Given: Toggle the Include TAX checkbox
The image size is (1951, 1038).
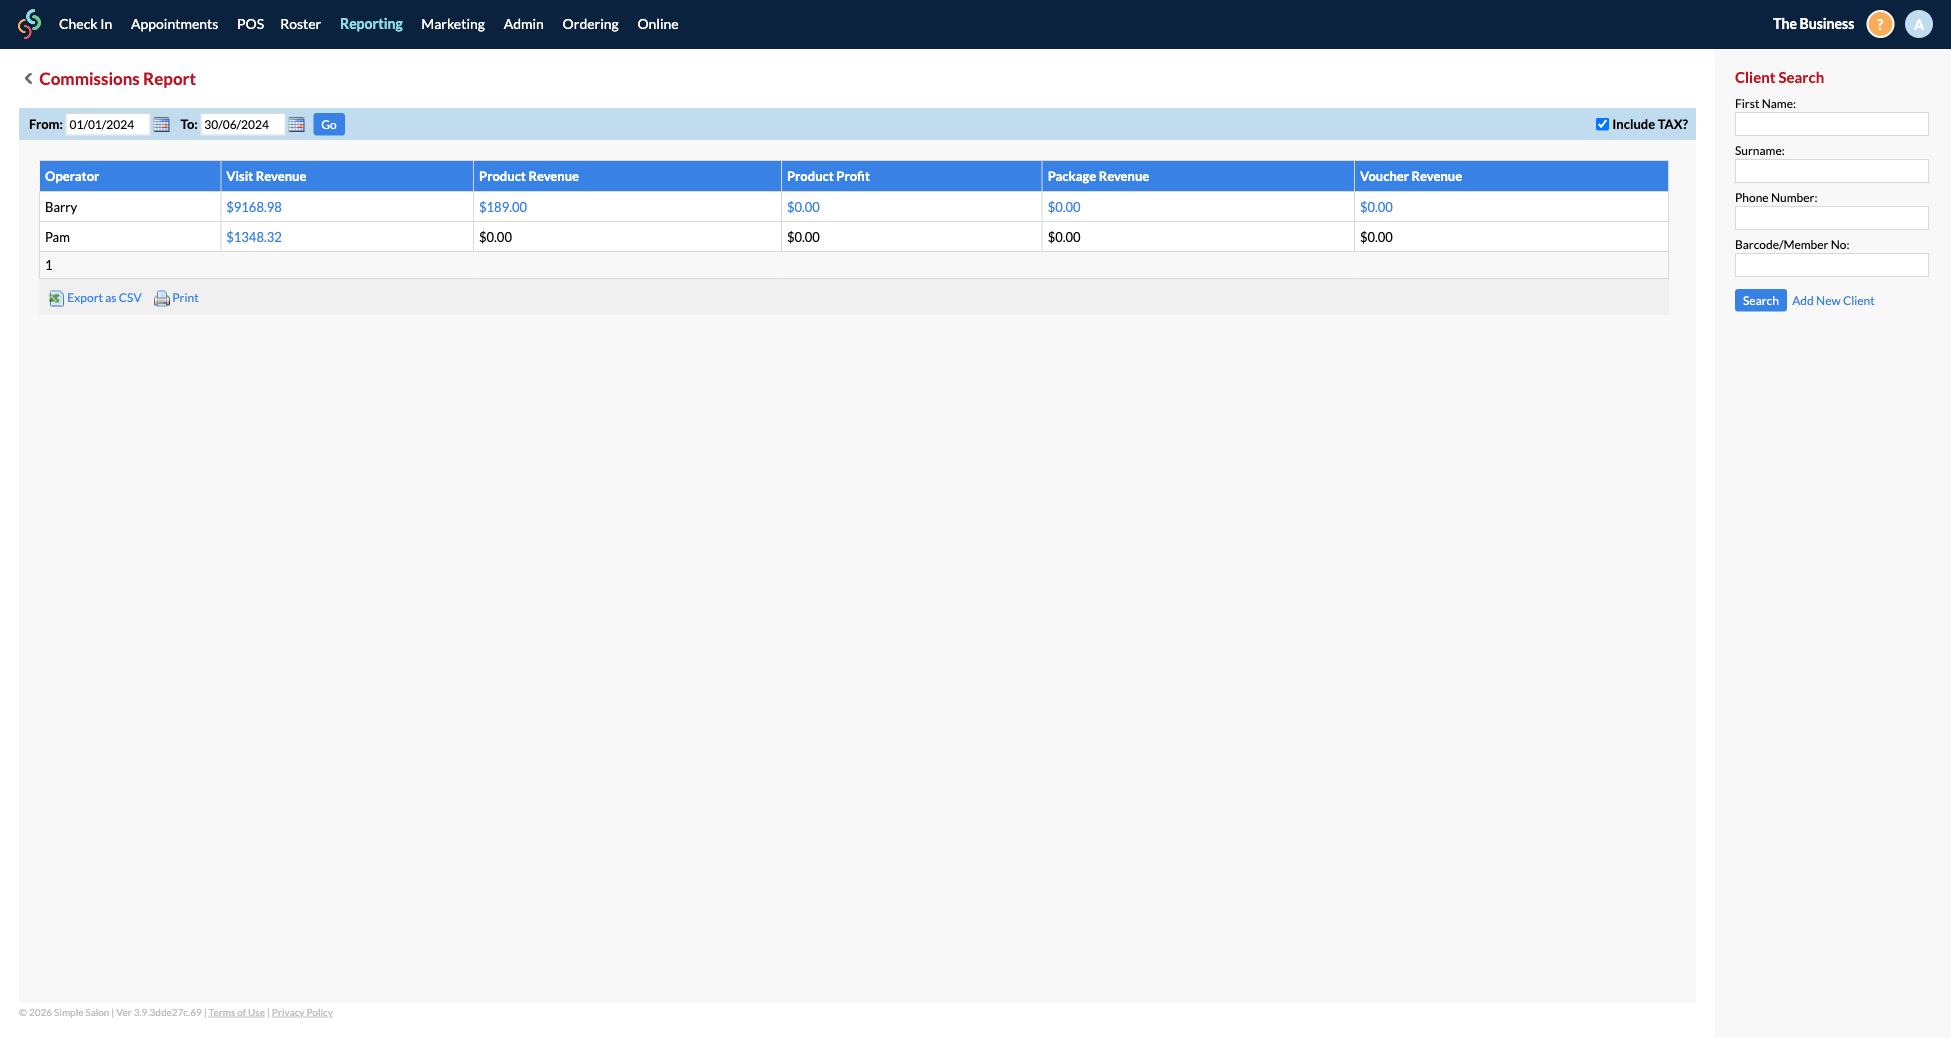Looking at the screenshot, I should pos(1602,125).
